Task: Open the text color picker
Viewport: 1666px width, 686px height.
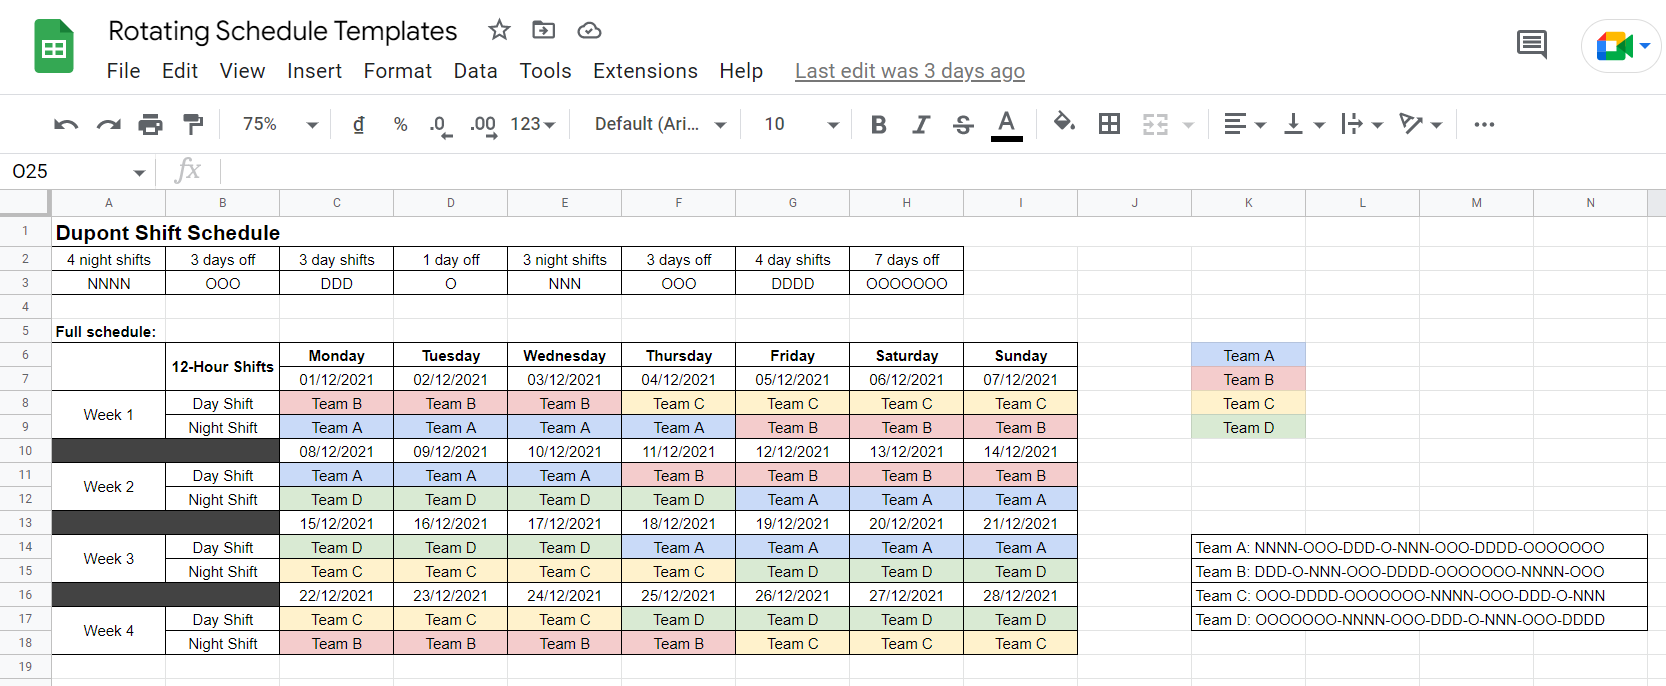Action: [x=1006, y=123]
